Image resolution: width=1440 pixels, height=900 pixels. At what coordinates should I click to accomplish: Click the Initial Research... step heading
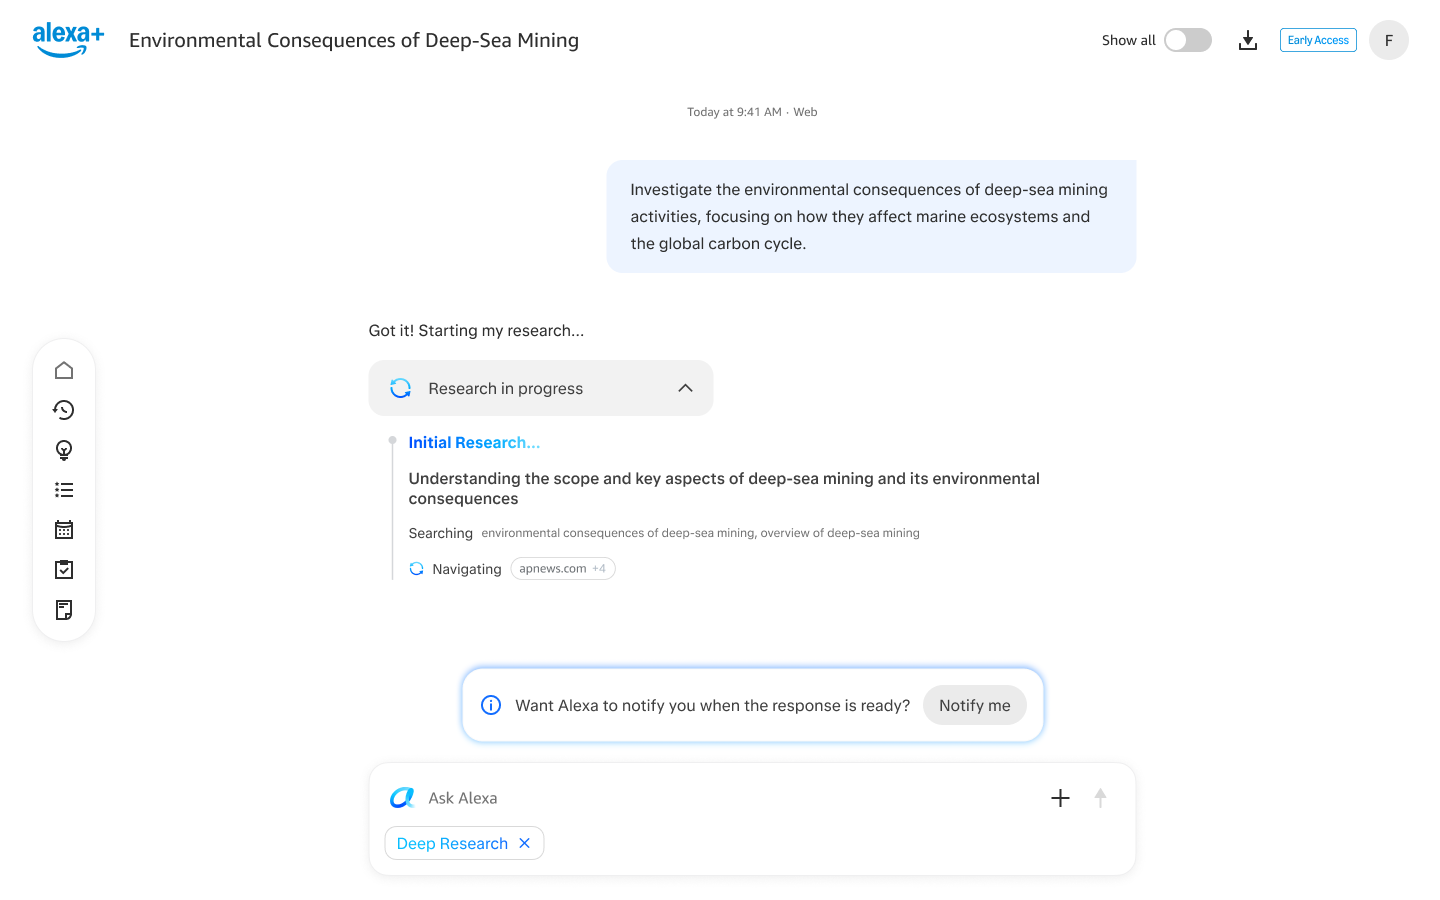click(x=474, y=443)
